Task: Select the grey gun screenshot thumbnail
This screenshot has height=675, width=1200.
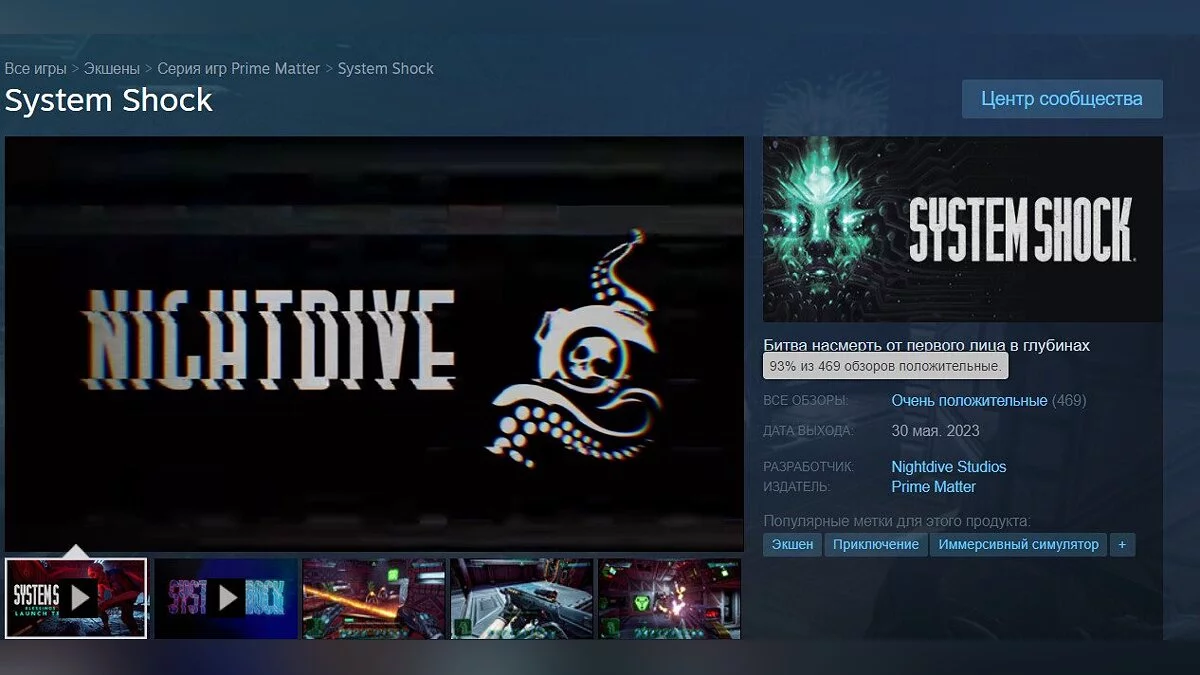Action: 522,598
